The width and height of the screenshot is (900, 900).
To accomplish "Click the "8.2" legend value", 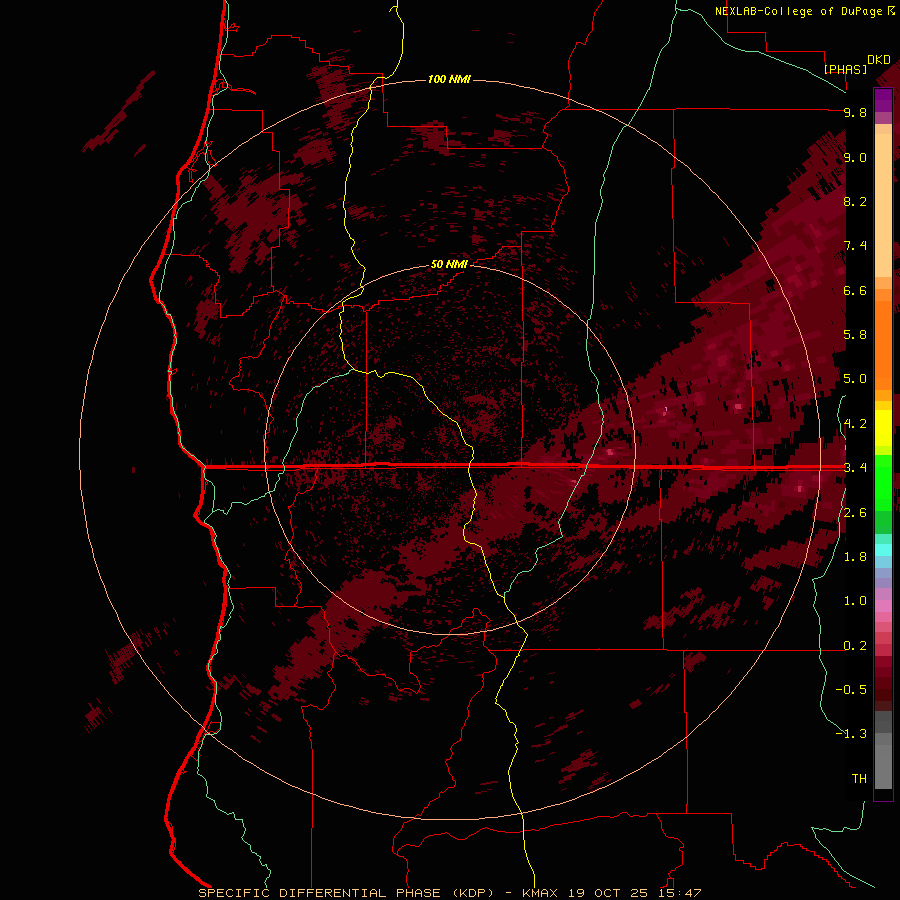I will pos(855,201).
